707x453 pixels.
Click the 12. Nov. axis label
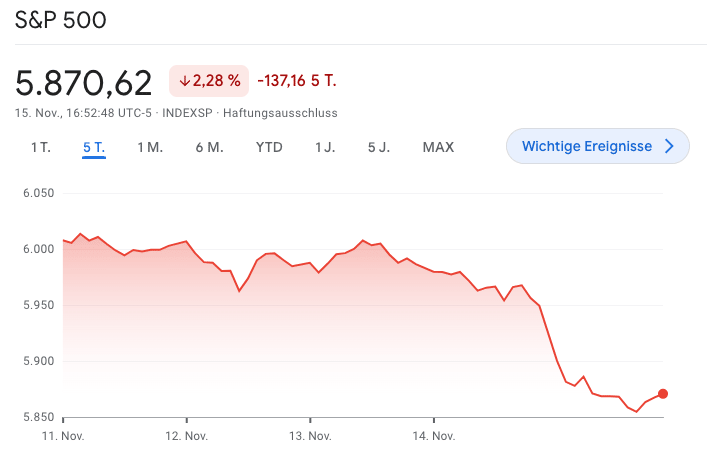(186, 436)
